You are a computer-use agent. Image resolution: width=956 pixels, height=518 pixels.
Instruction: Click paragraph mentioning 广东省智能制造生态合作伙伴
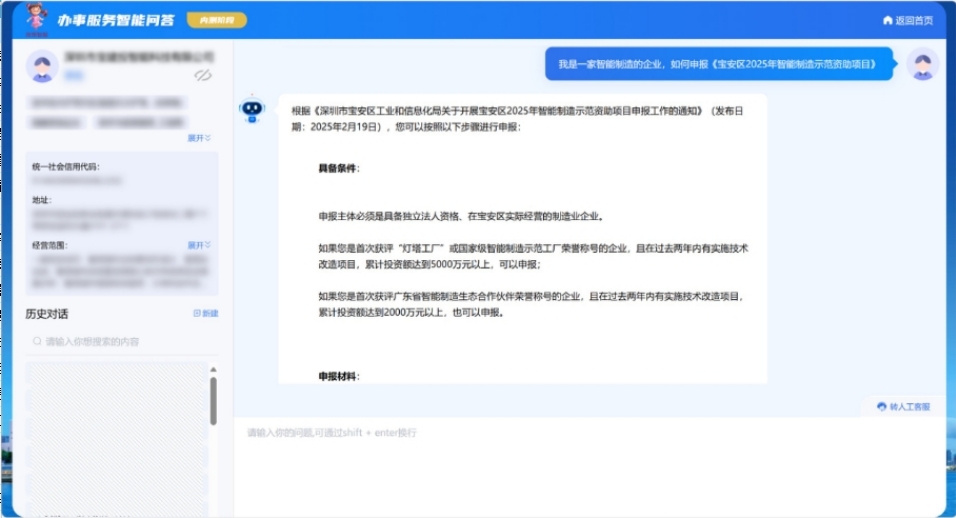[531, 305]
